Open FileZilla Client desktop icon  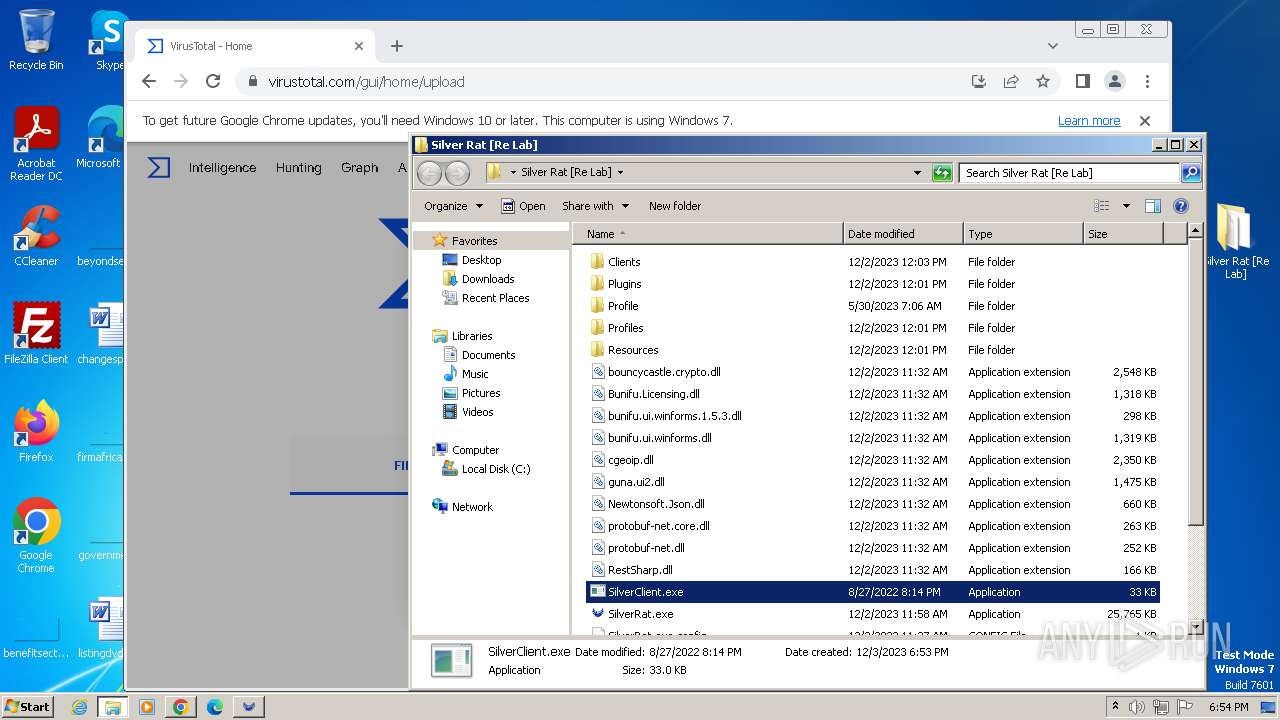click(36, 333)
